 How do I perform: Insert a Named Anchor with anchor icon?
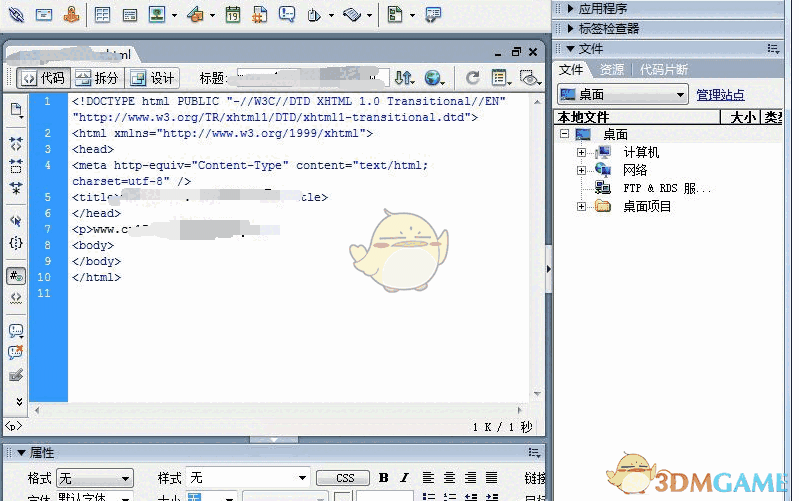[71, 14]
